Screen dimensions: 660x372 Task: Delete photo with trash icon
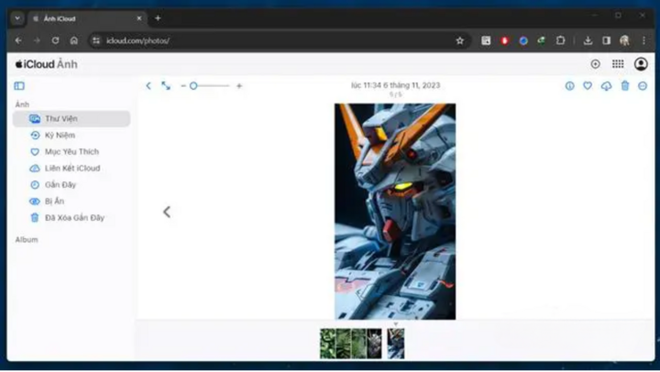click(x=625, y=86)
